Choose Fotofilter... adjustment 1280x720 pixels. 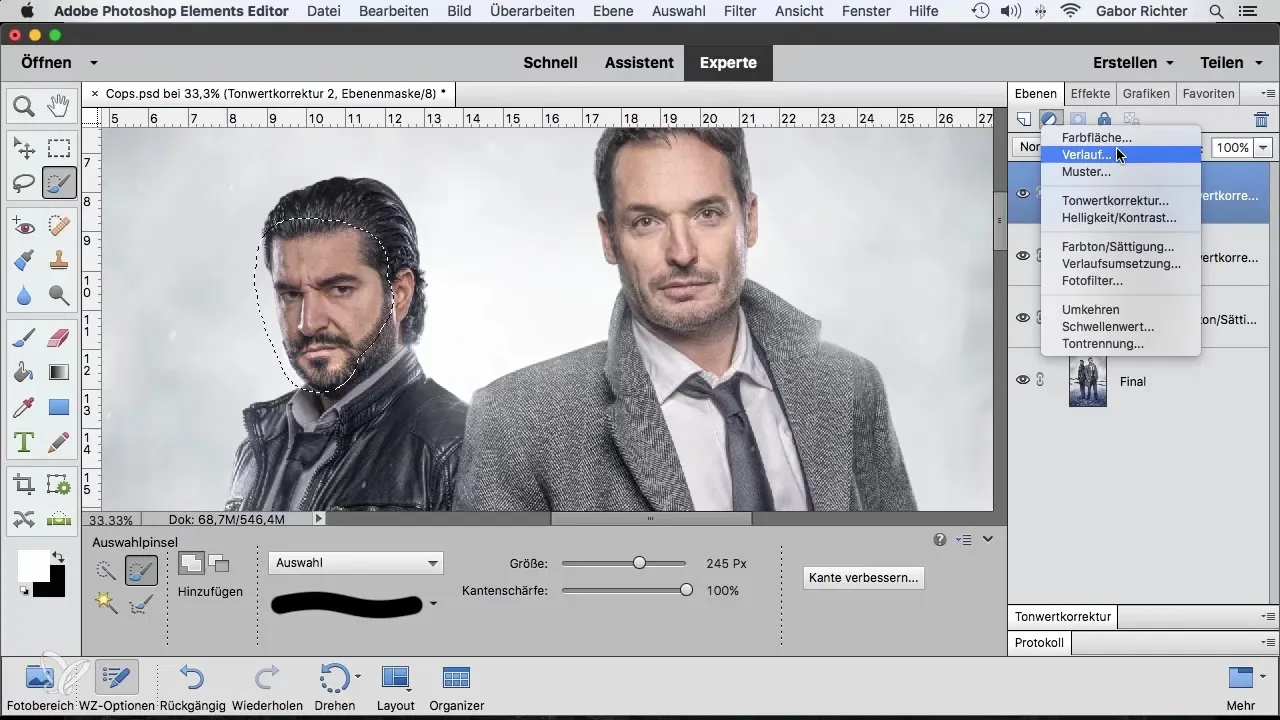coord(1120,281)
